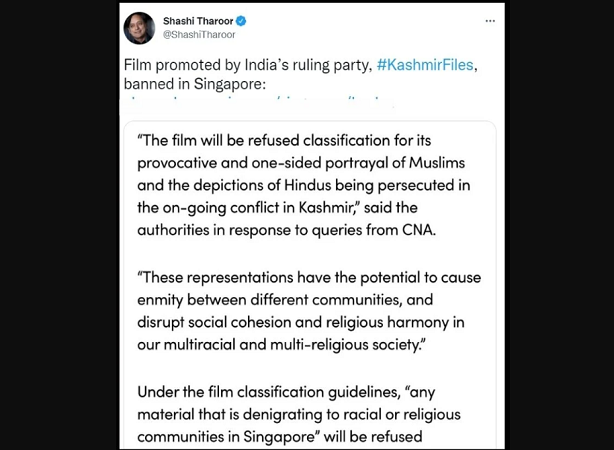
Task: Click the black area right of the tweet
Action: click(x=559, y=225)
